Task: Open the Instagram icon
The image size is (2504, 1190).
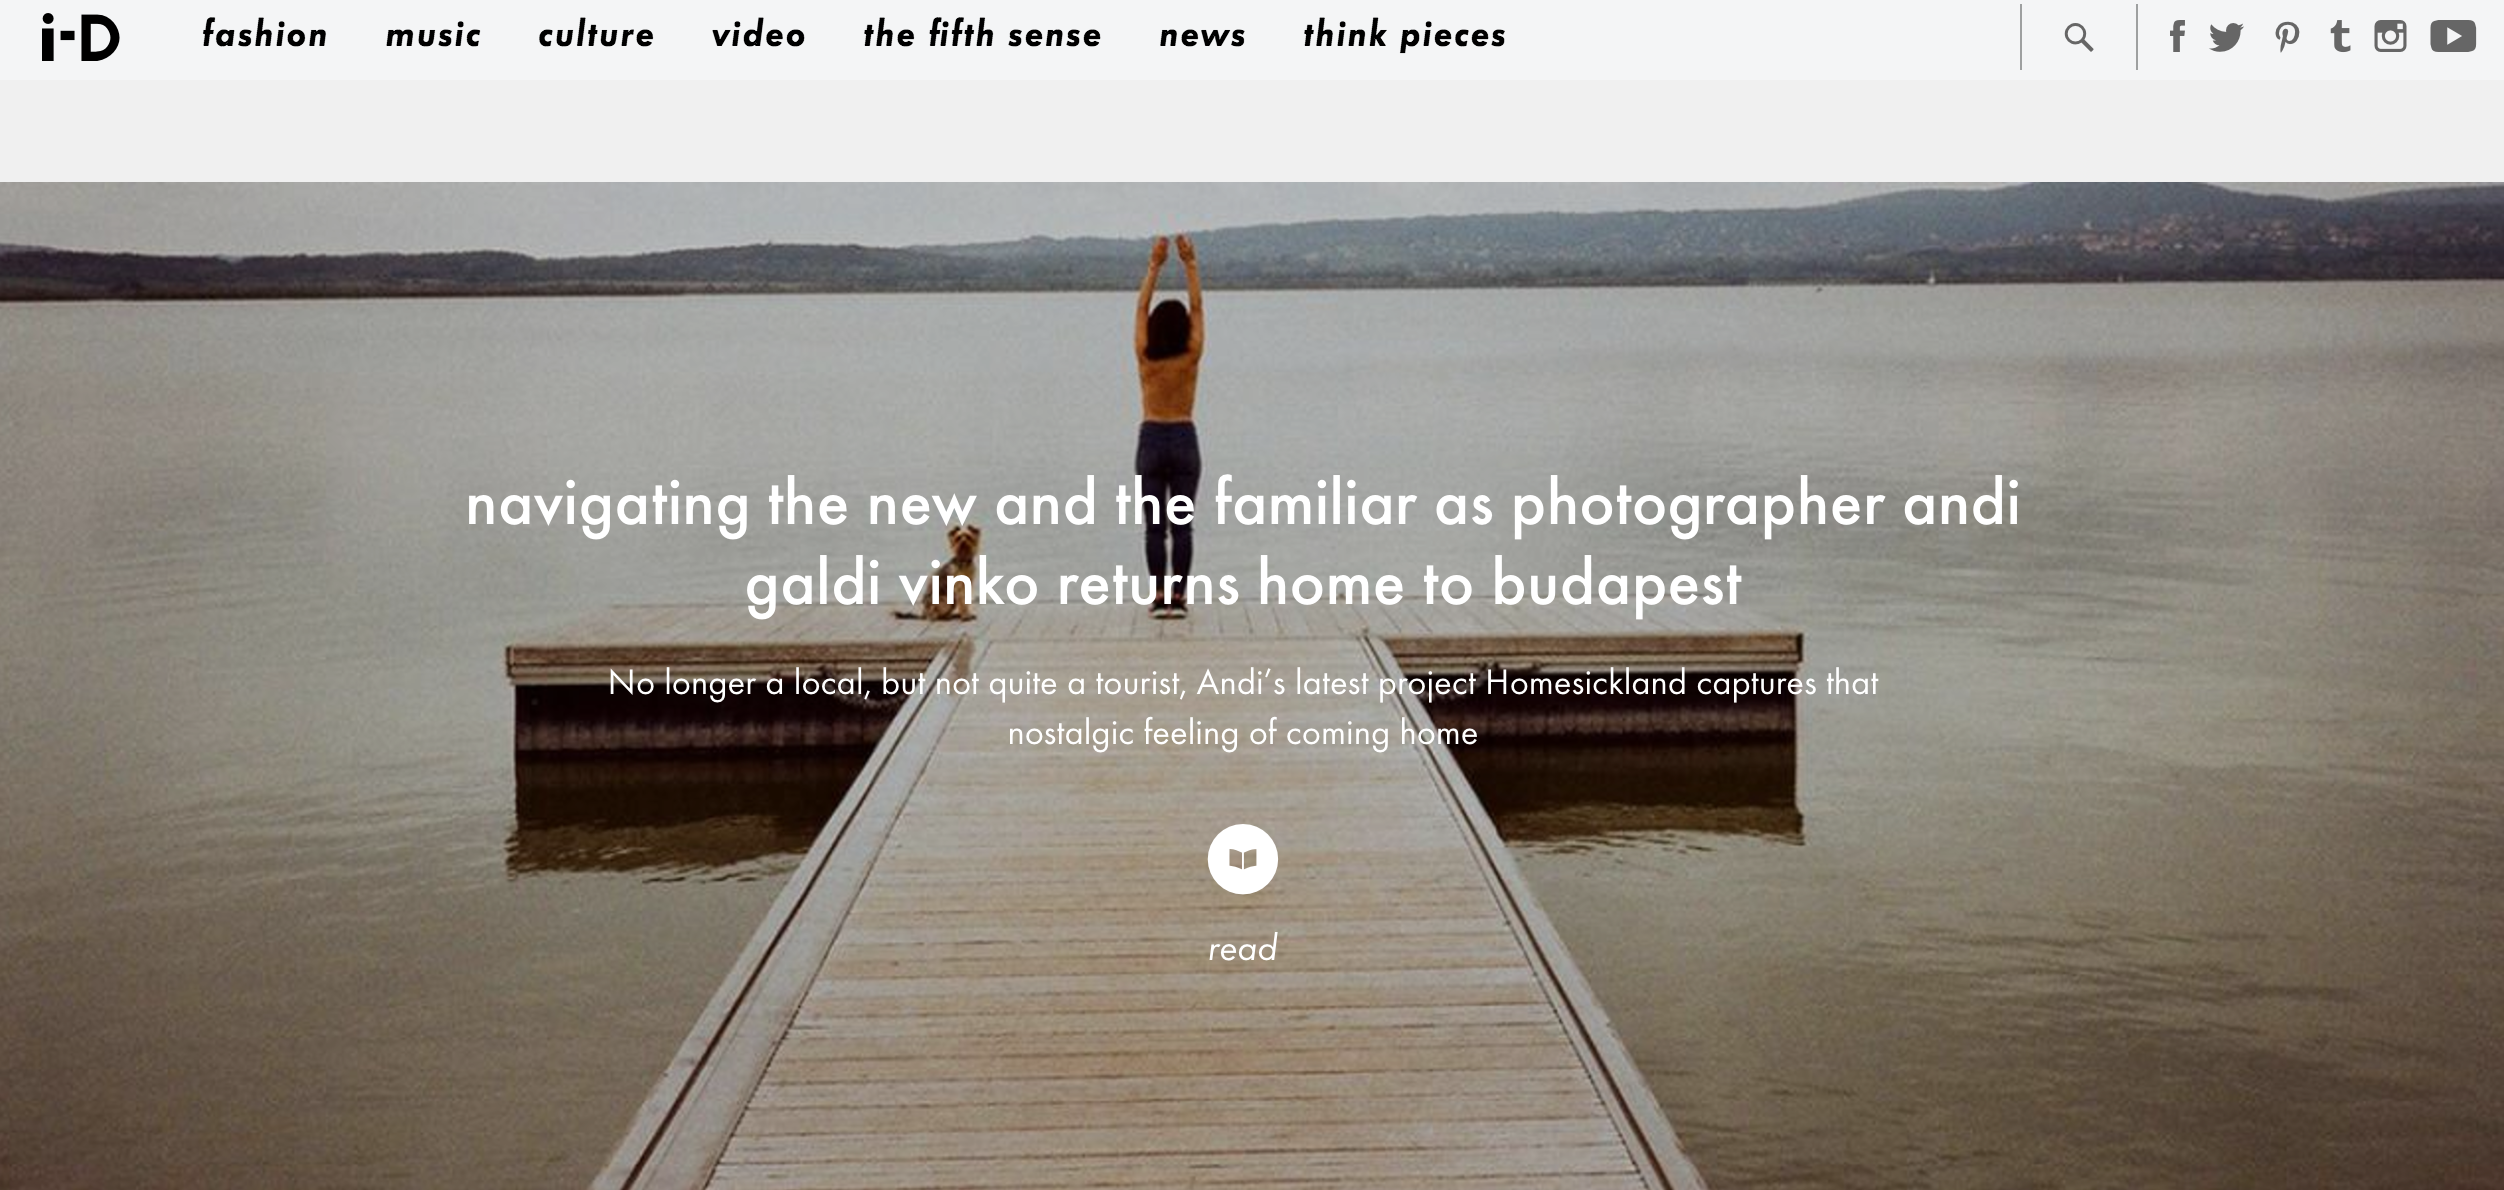Action: (2390, 37)
